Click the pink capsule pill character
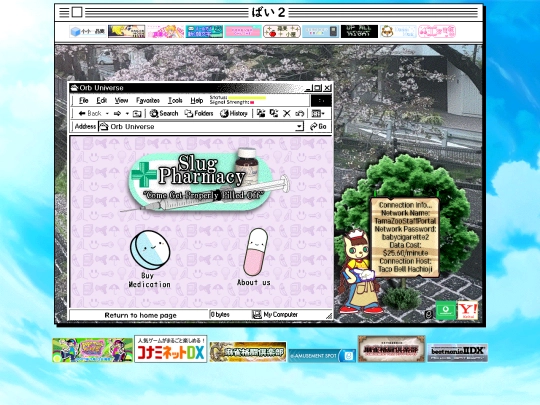Screen dimensions: 540x405 (x=256, y=252)
